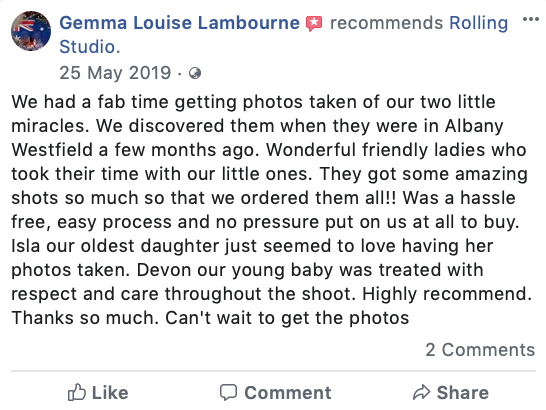Click the thumbs-up Like icon
The height and width of the screenshot is (410, 546).
click(77, 393)
